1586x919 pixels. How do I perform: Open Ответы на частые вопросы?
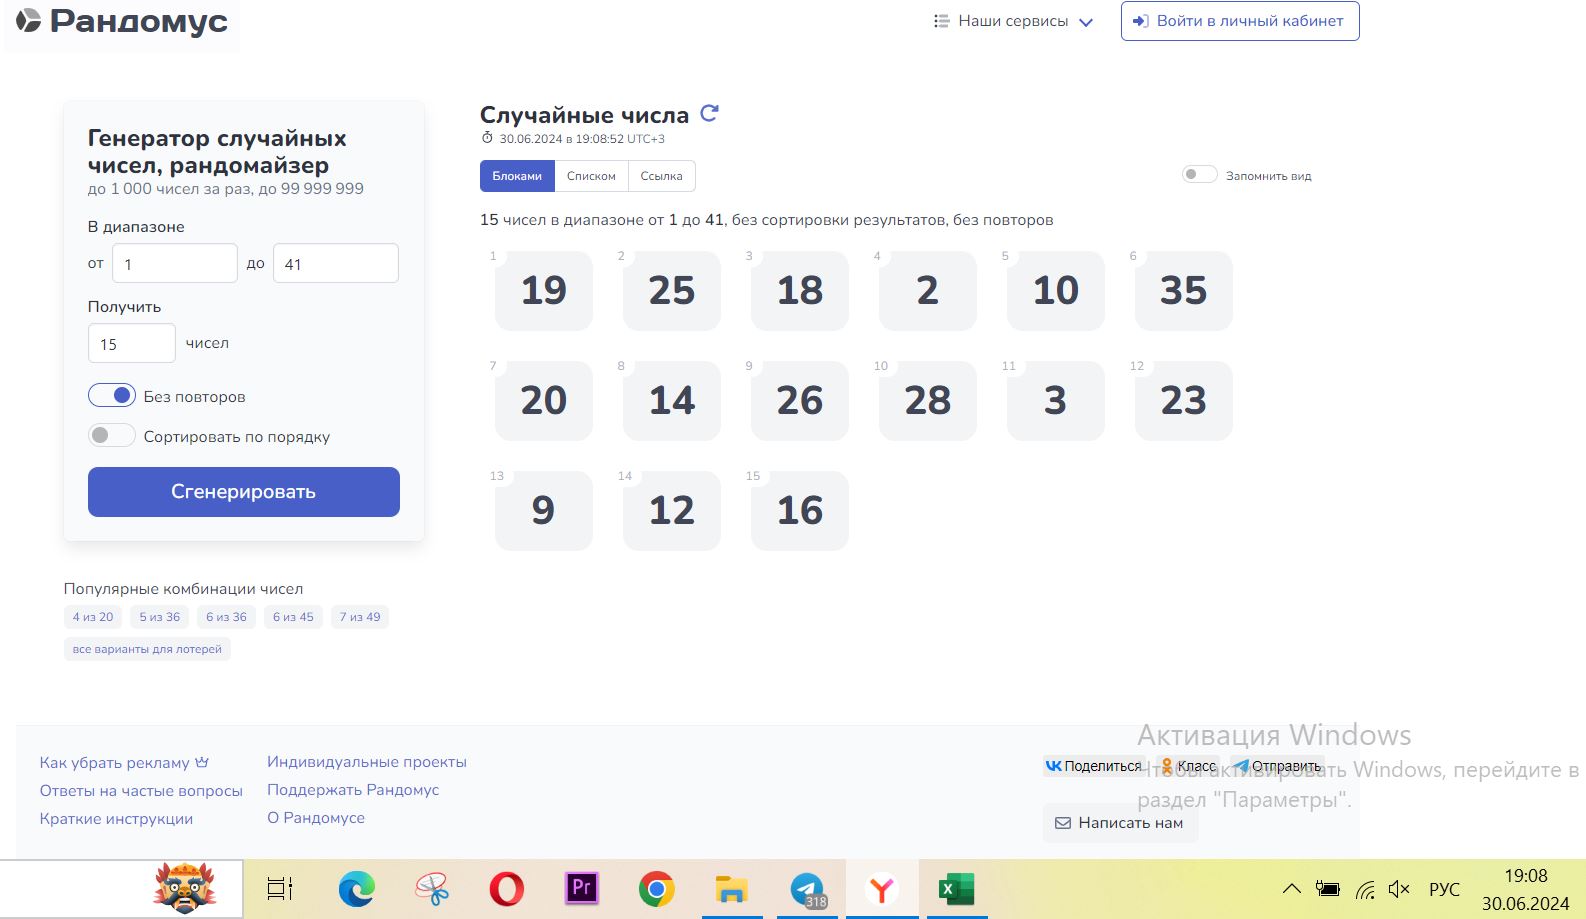click(x=141, y=790)
